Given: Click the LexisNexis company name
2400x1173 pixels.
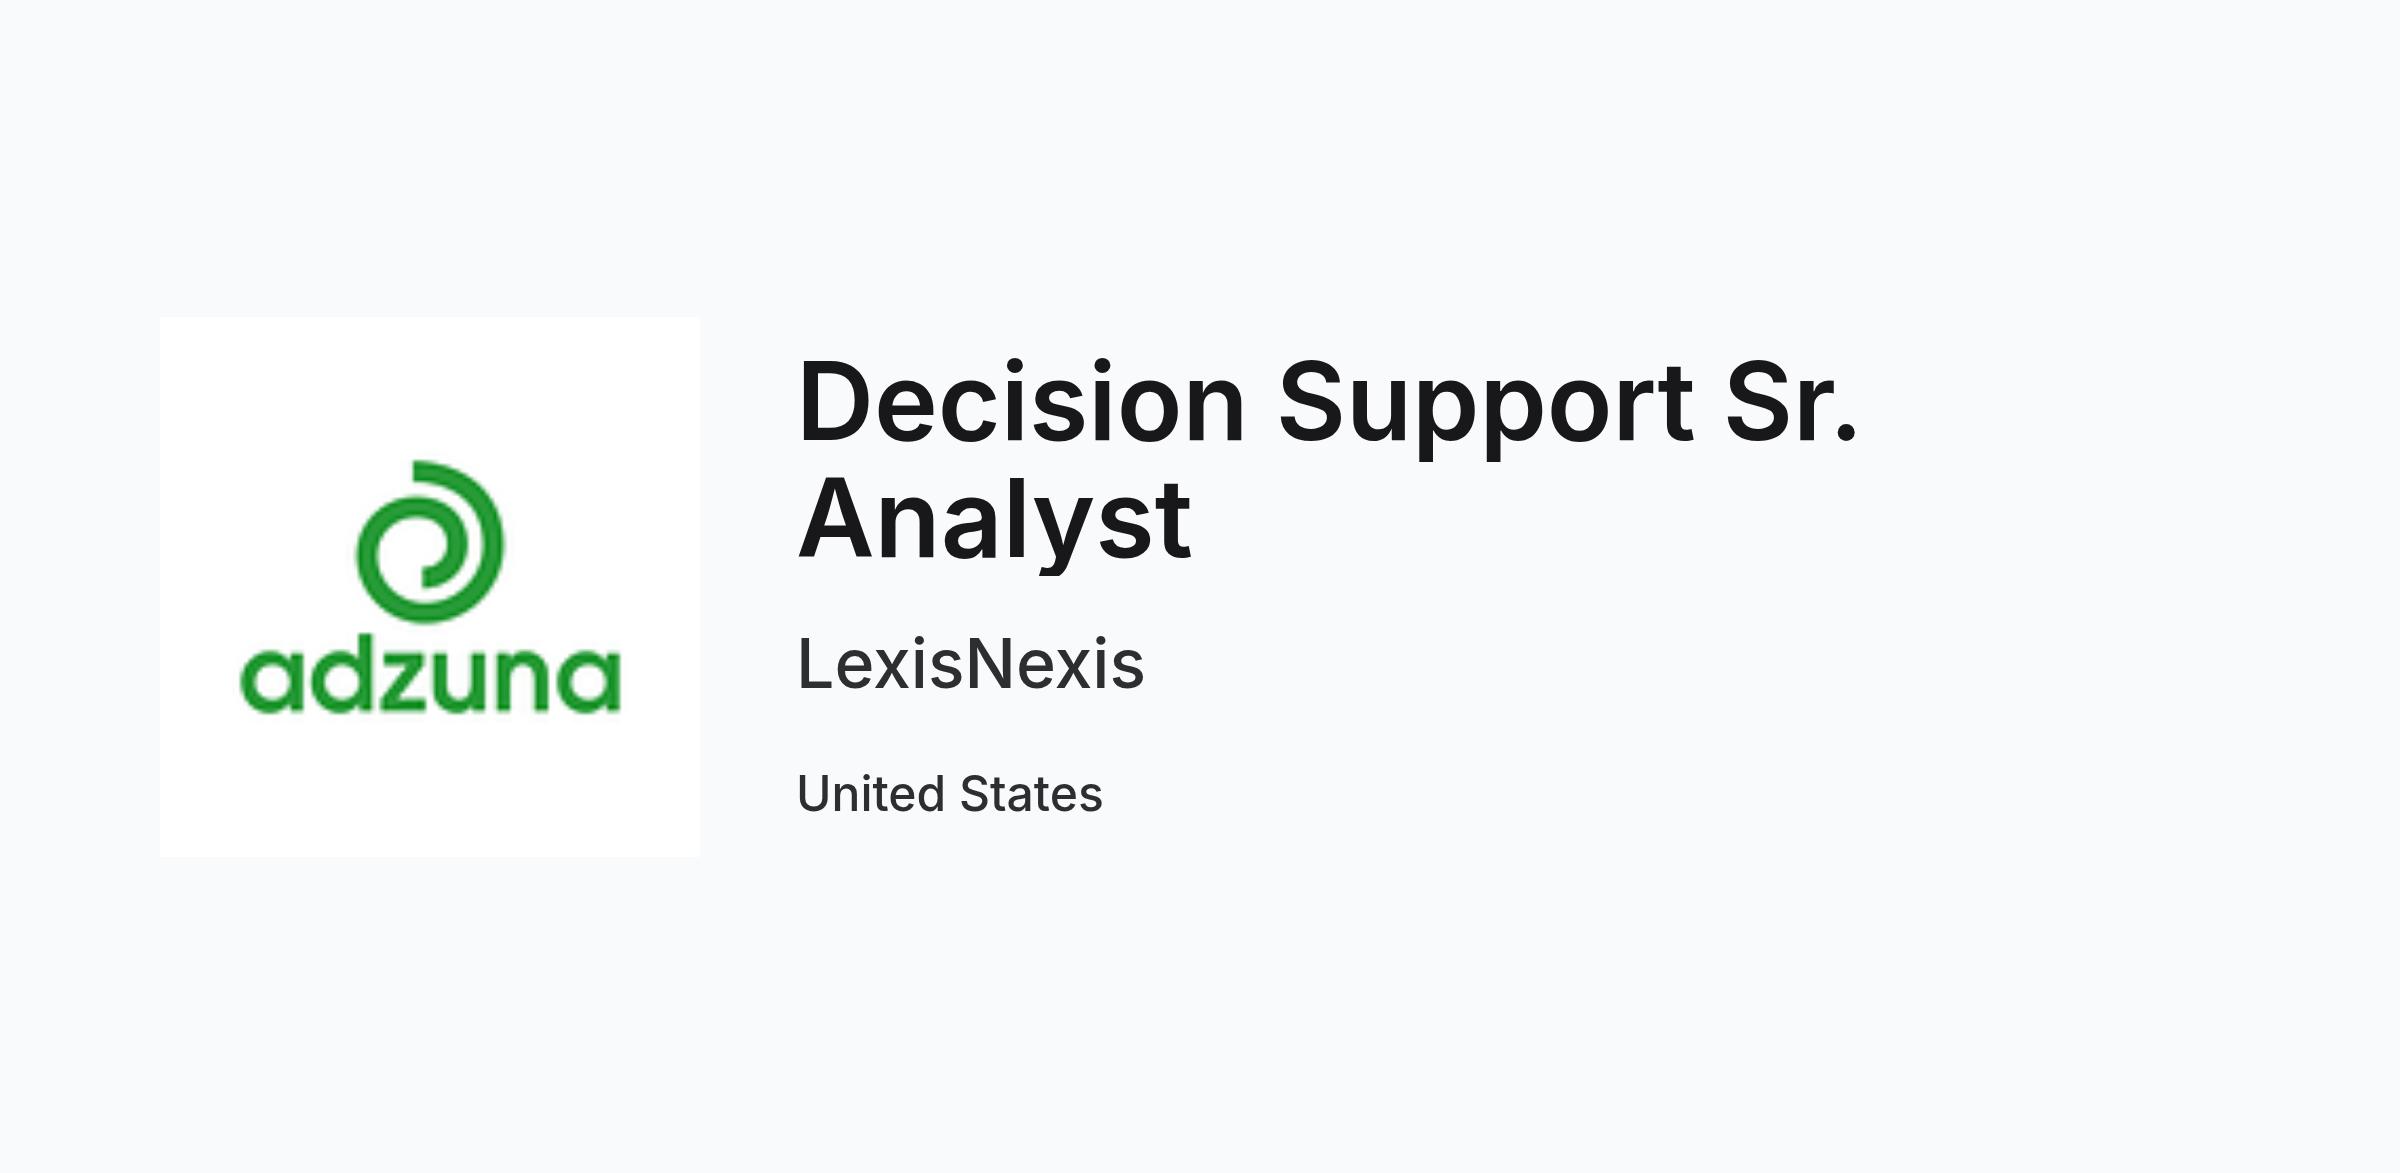Looking at the screenshot, I should click(970, 665).
